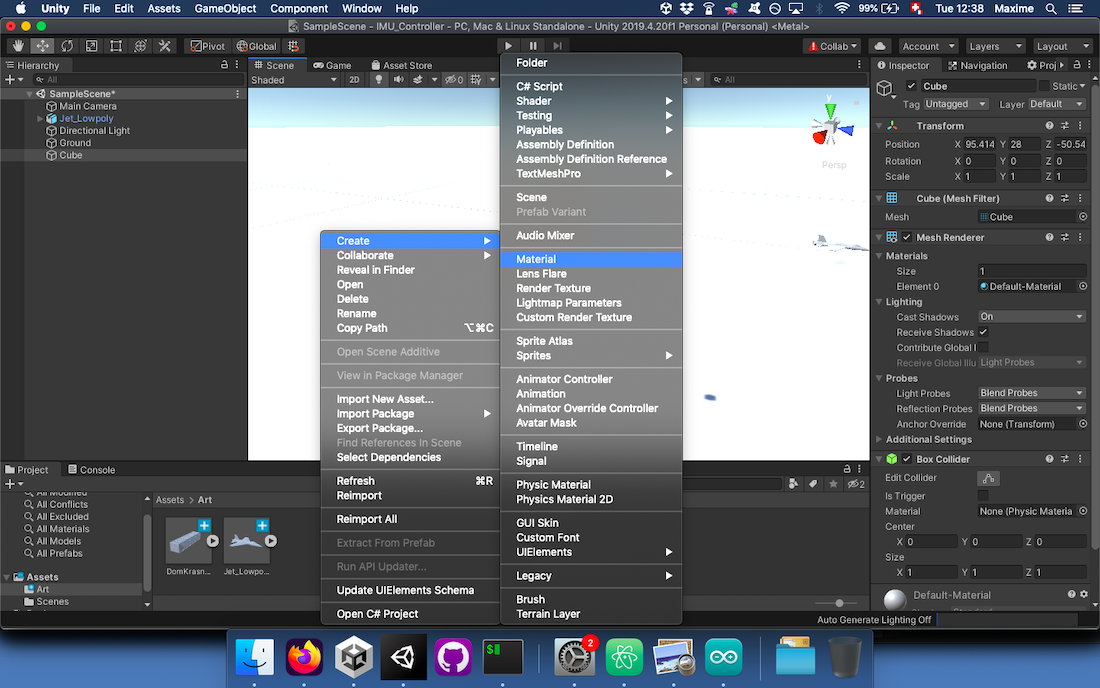The height and width of the screenshot is (688, 1100).
Task: Click the Position X field
Action: click(979, 144)
